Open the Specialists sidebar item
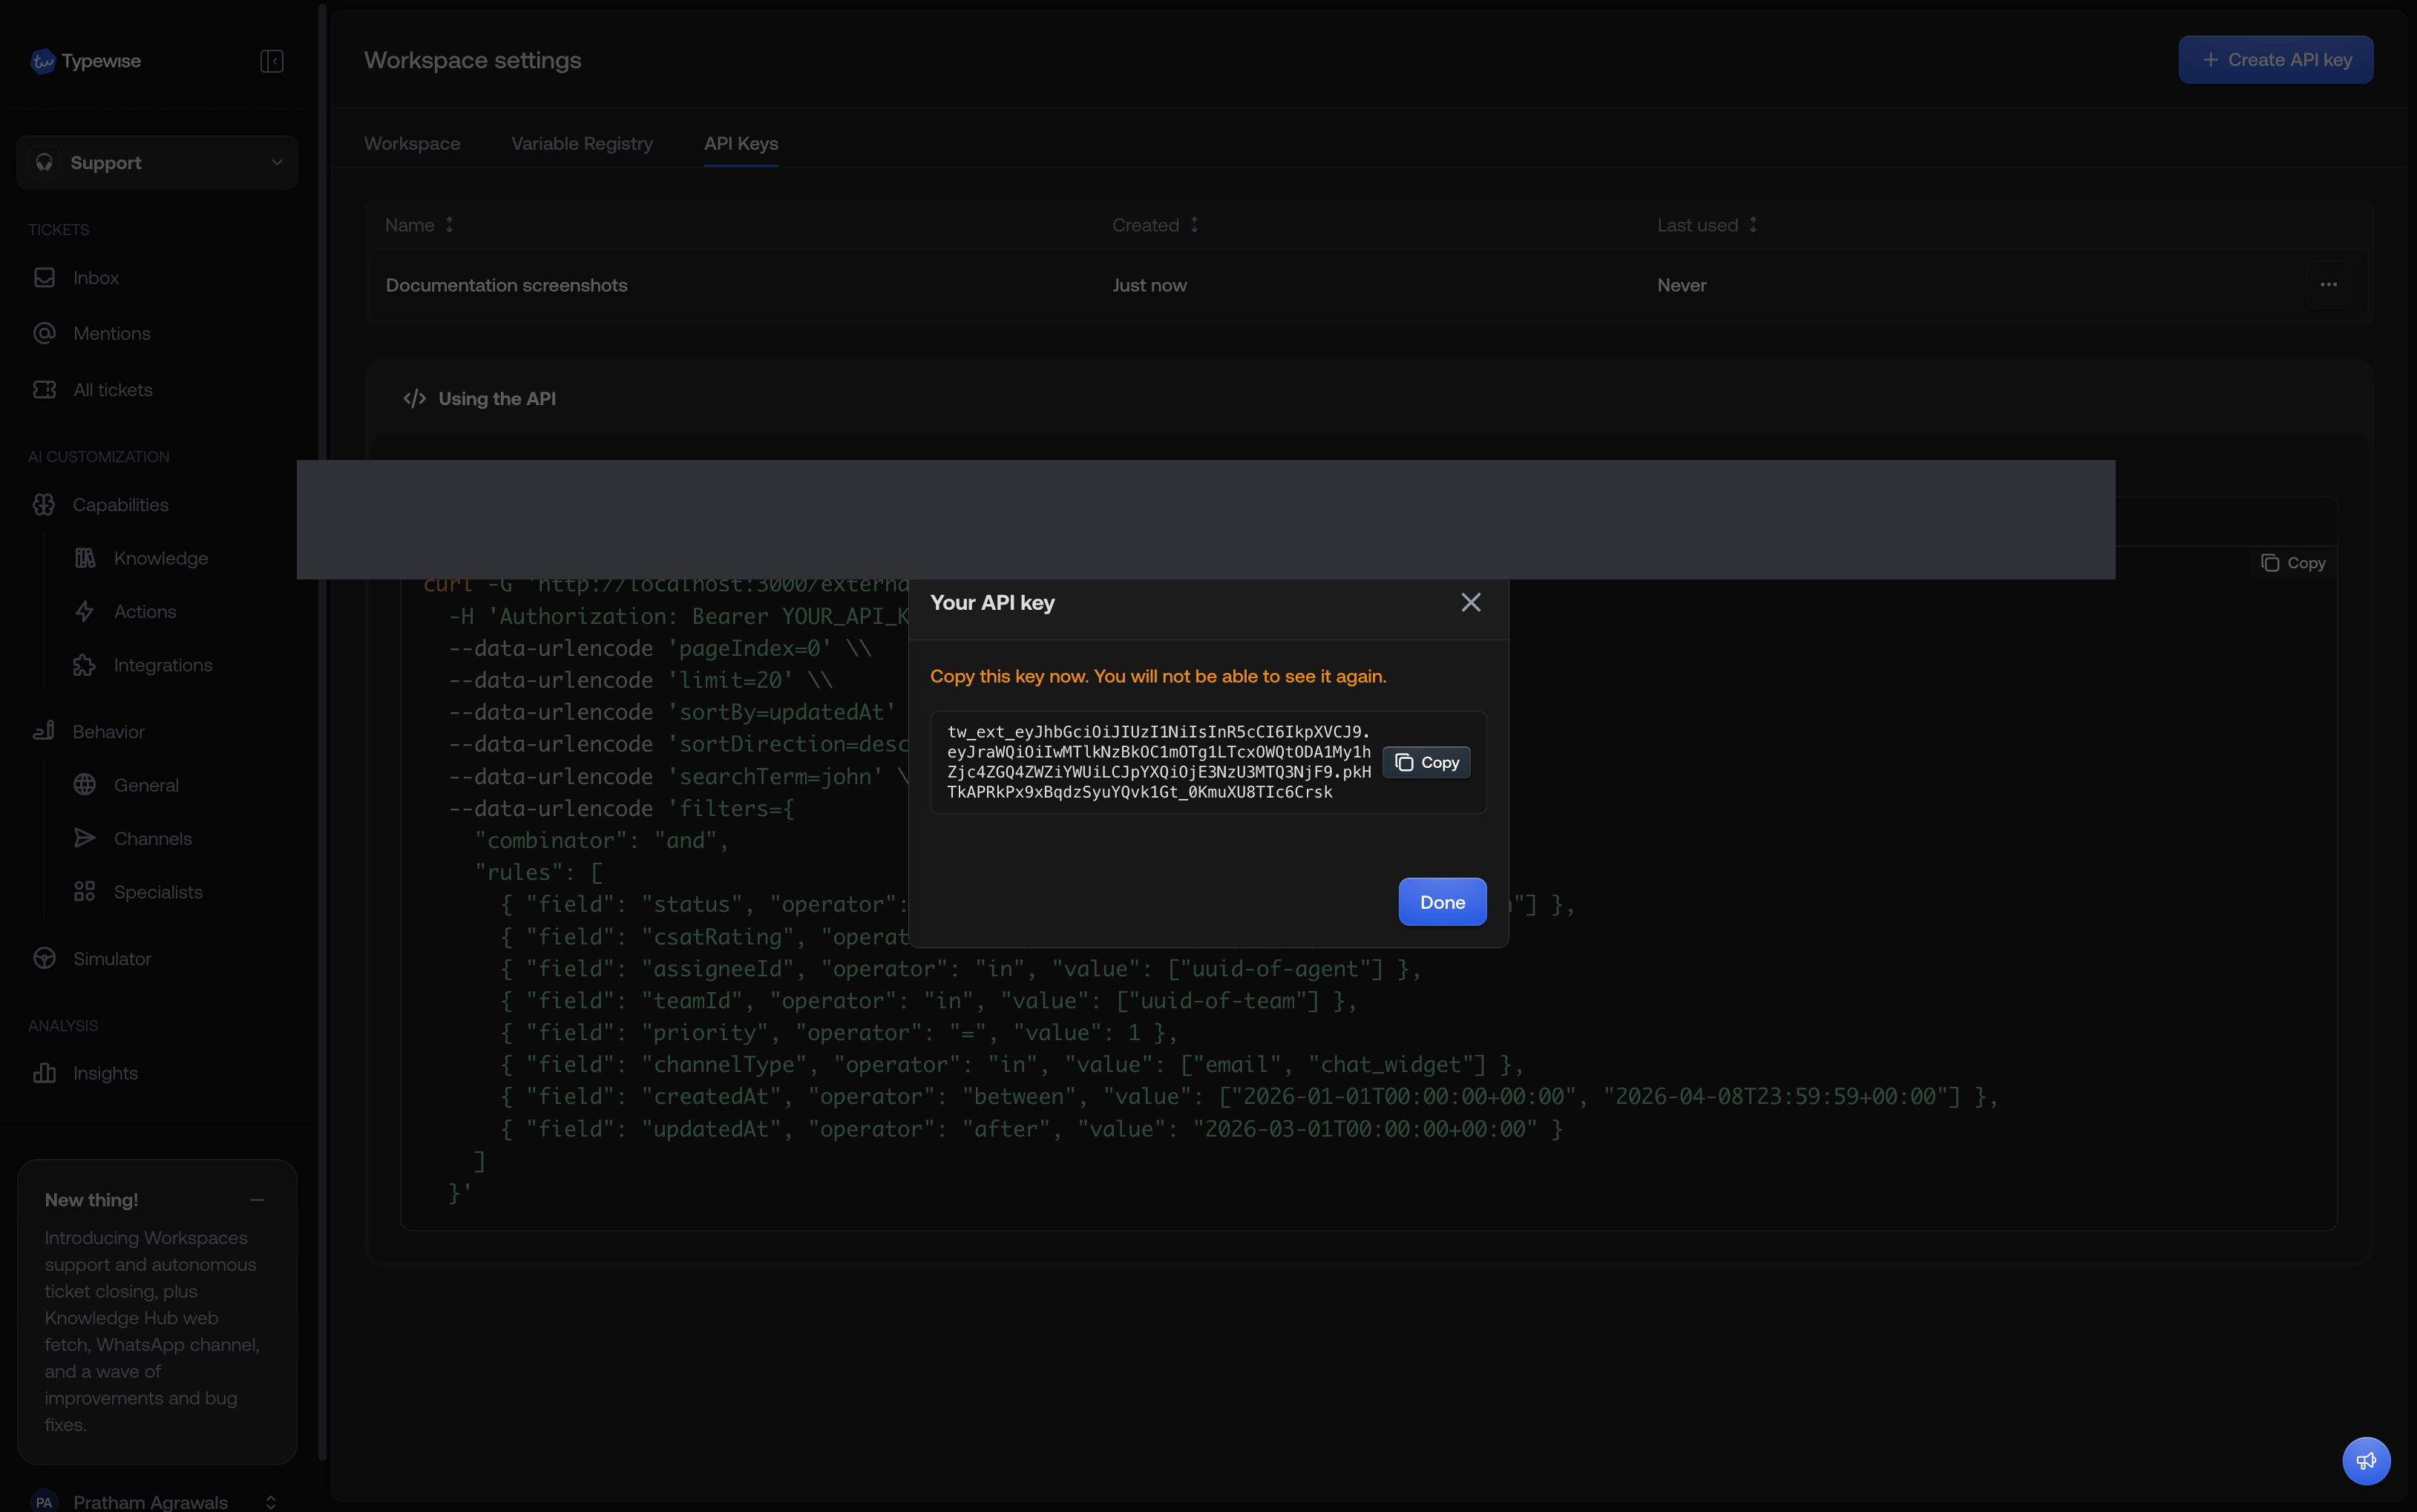Image resolution: width=2417 pixels, height=1512 pixels. pos(157,892)
